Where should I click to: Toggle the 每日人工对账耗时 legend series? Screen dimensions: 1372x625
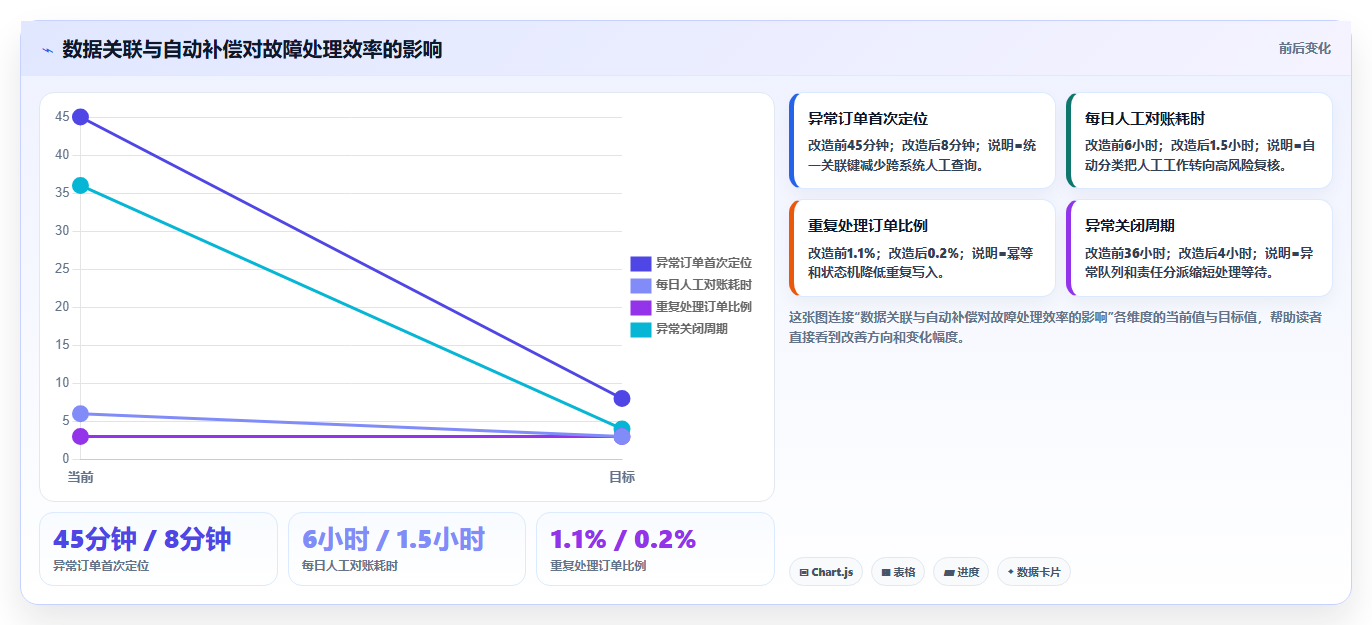[x=691, y=285]
